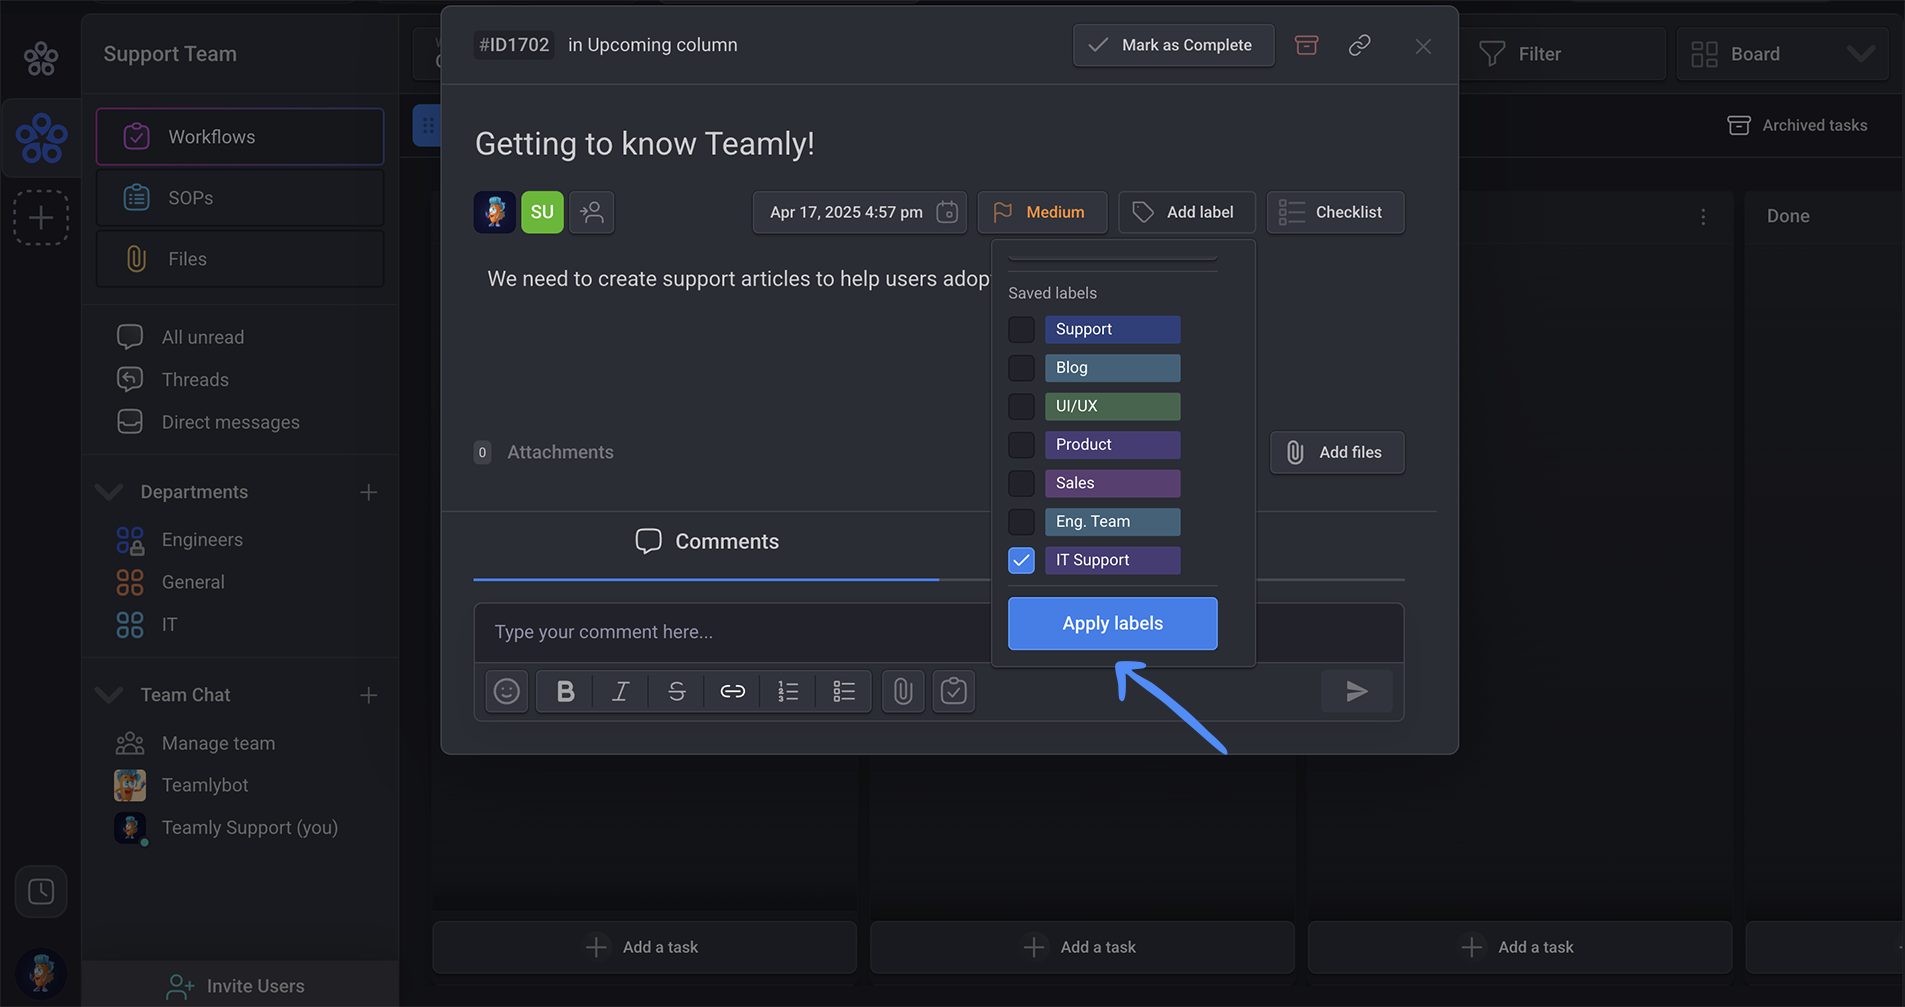
Task: Insert an emoji in the comment
Action: pos(507,691)
